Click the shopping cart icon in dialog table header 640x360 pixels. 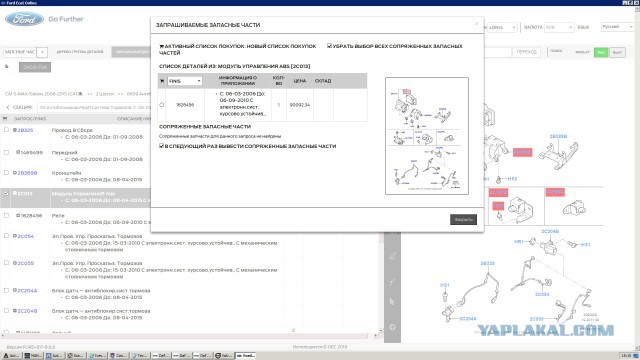[x=162, y=81]
